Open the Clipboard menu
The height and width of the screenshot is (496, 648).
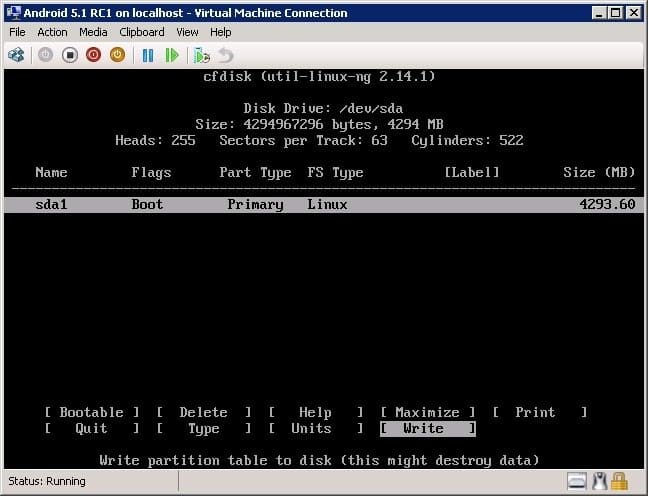click(142, 32)
